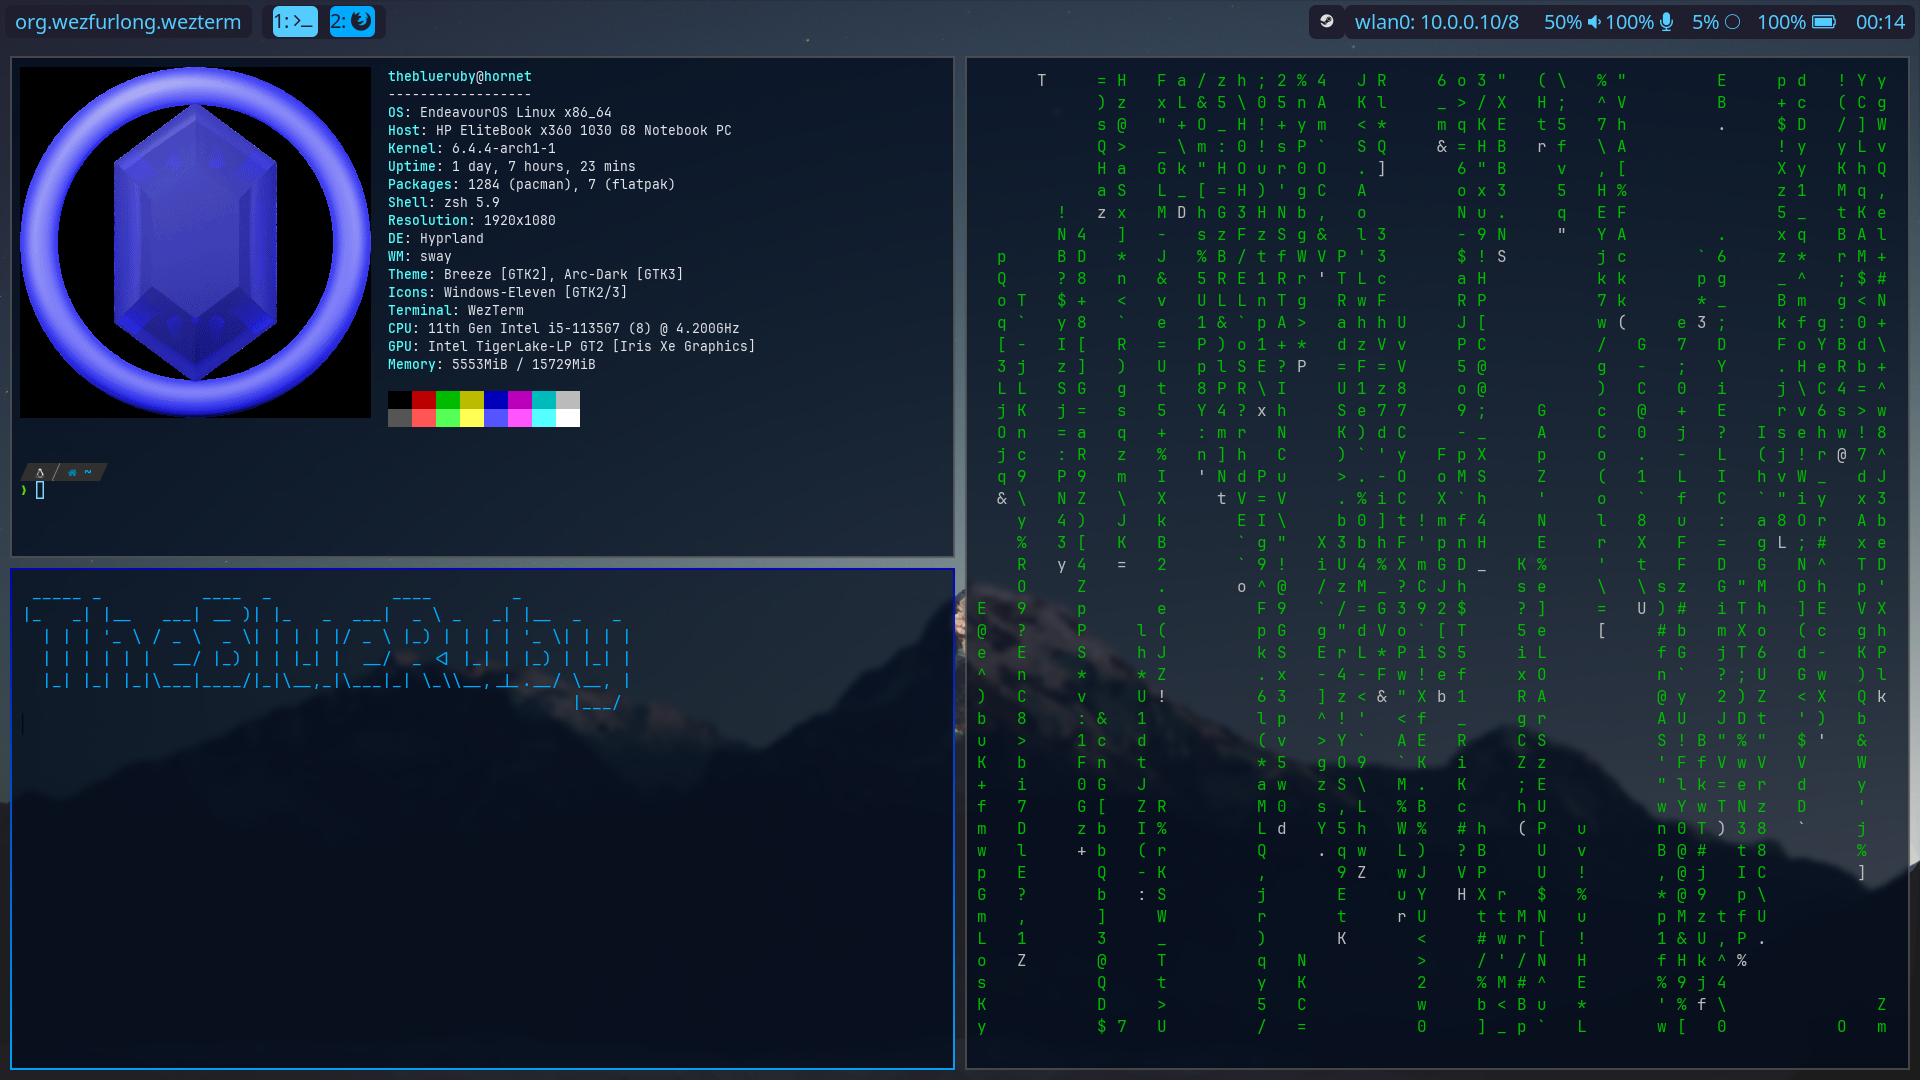1920x1080 pixels.
Task: Click the dark red color block
Action: click(x=423, y=400)
